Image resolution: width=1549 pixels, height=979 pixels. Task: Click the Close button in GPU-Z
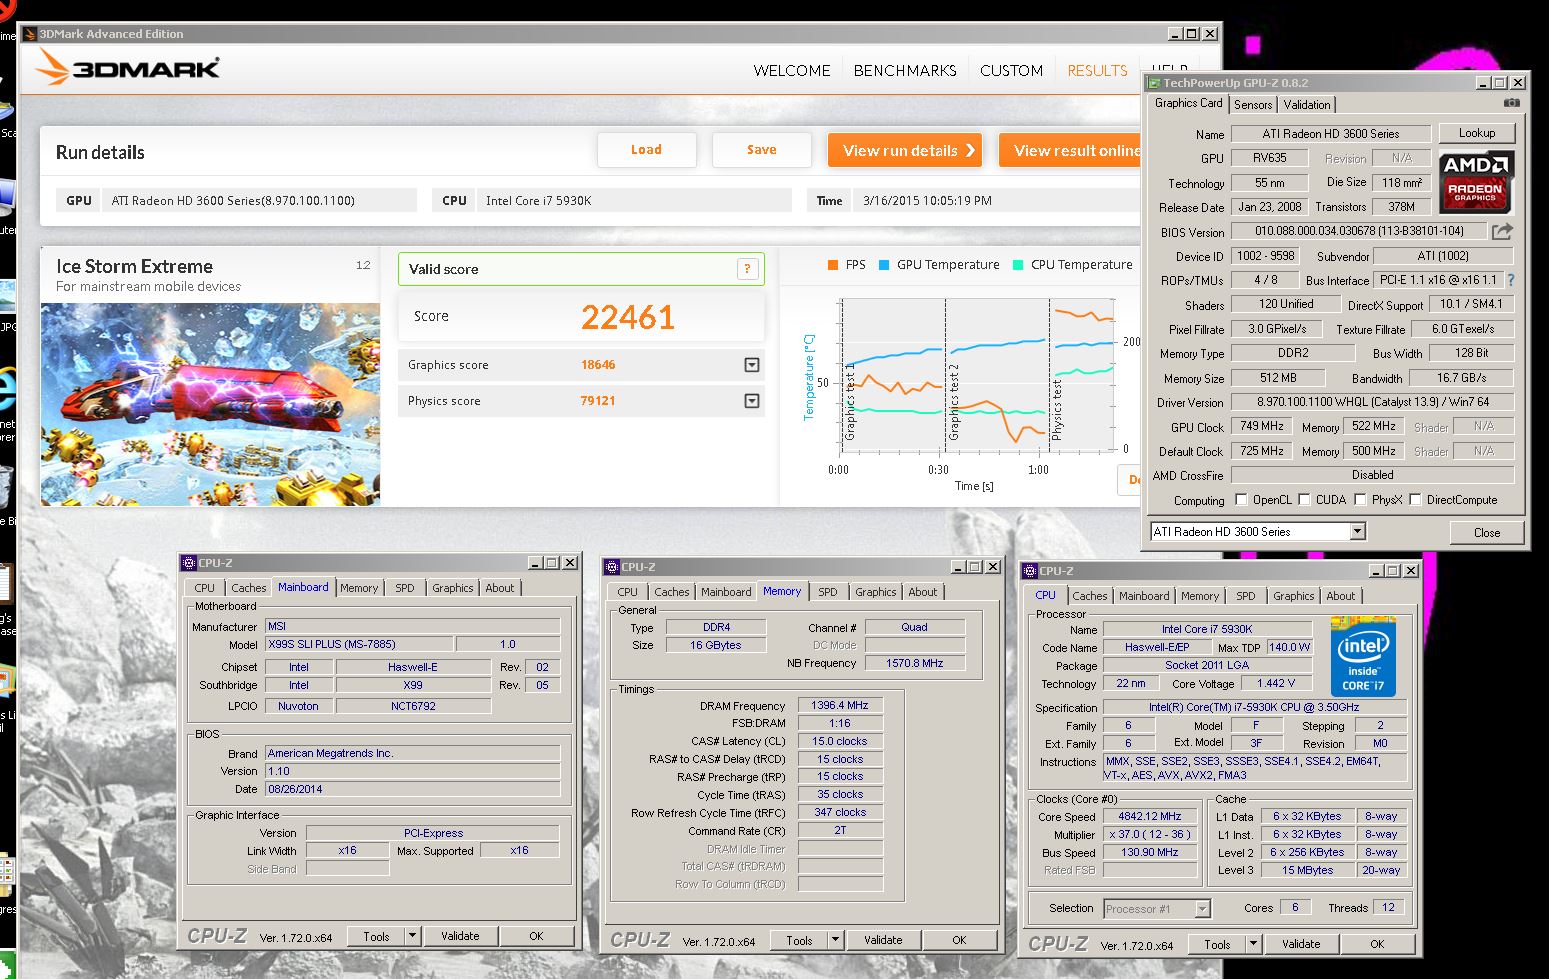pyautogui.click(x=1487, y=532)
